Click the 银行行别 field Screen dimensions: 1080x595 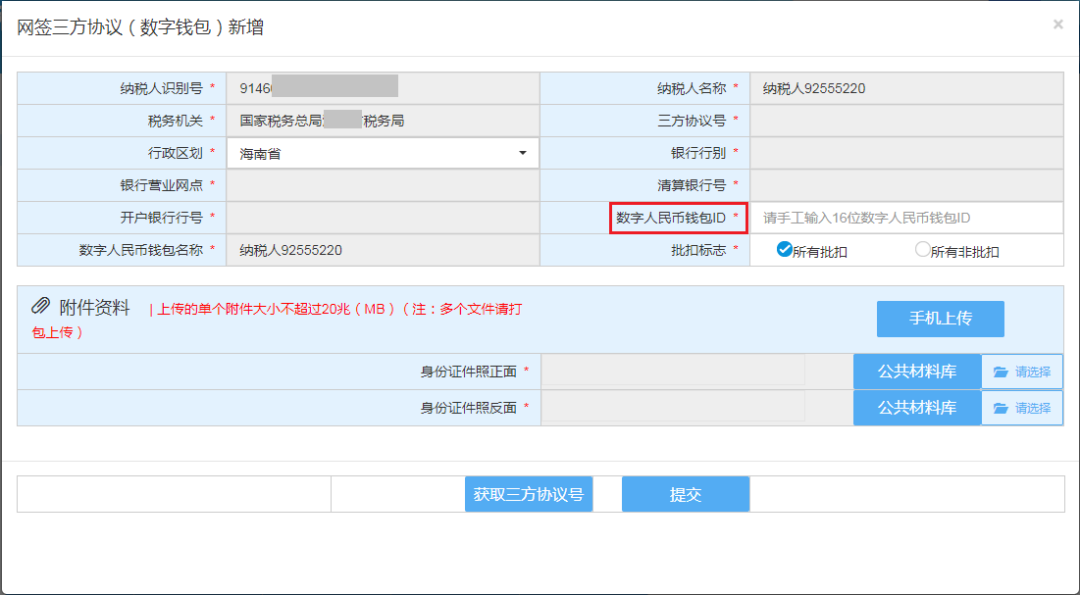pyautogui.click(x=905, y=153)
